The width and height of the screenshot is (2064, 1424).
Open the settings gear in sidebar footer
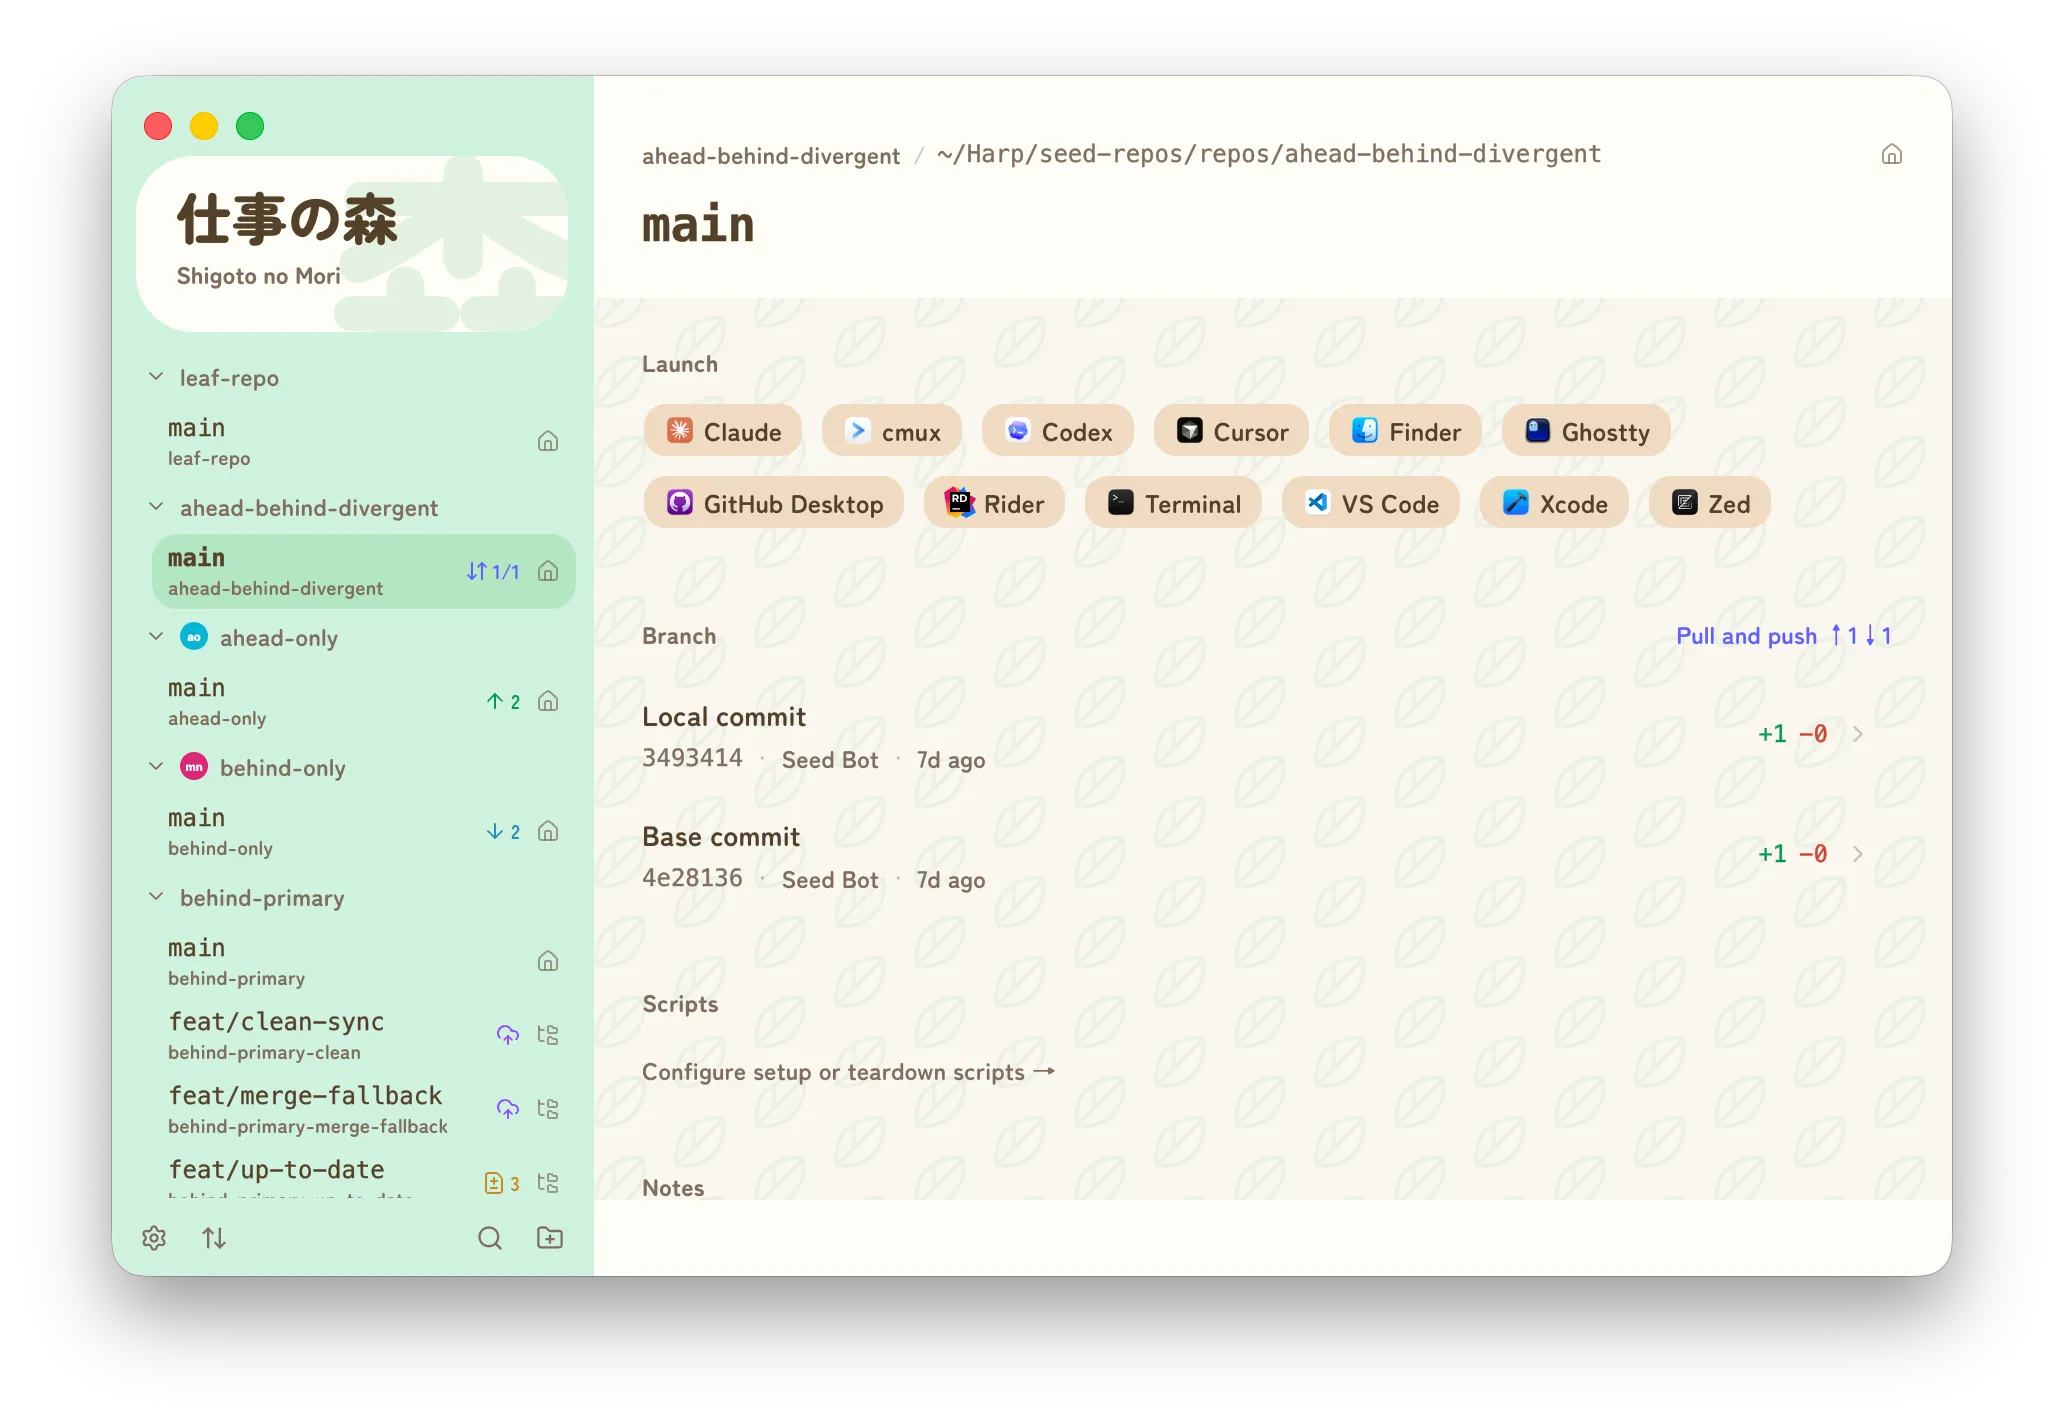[154, 1238]
